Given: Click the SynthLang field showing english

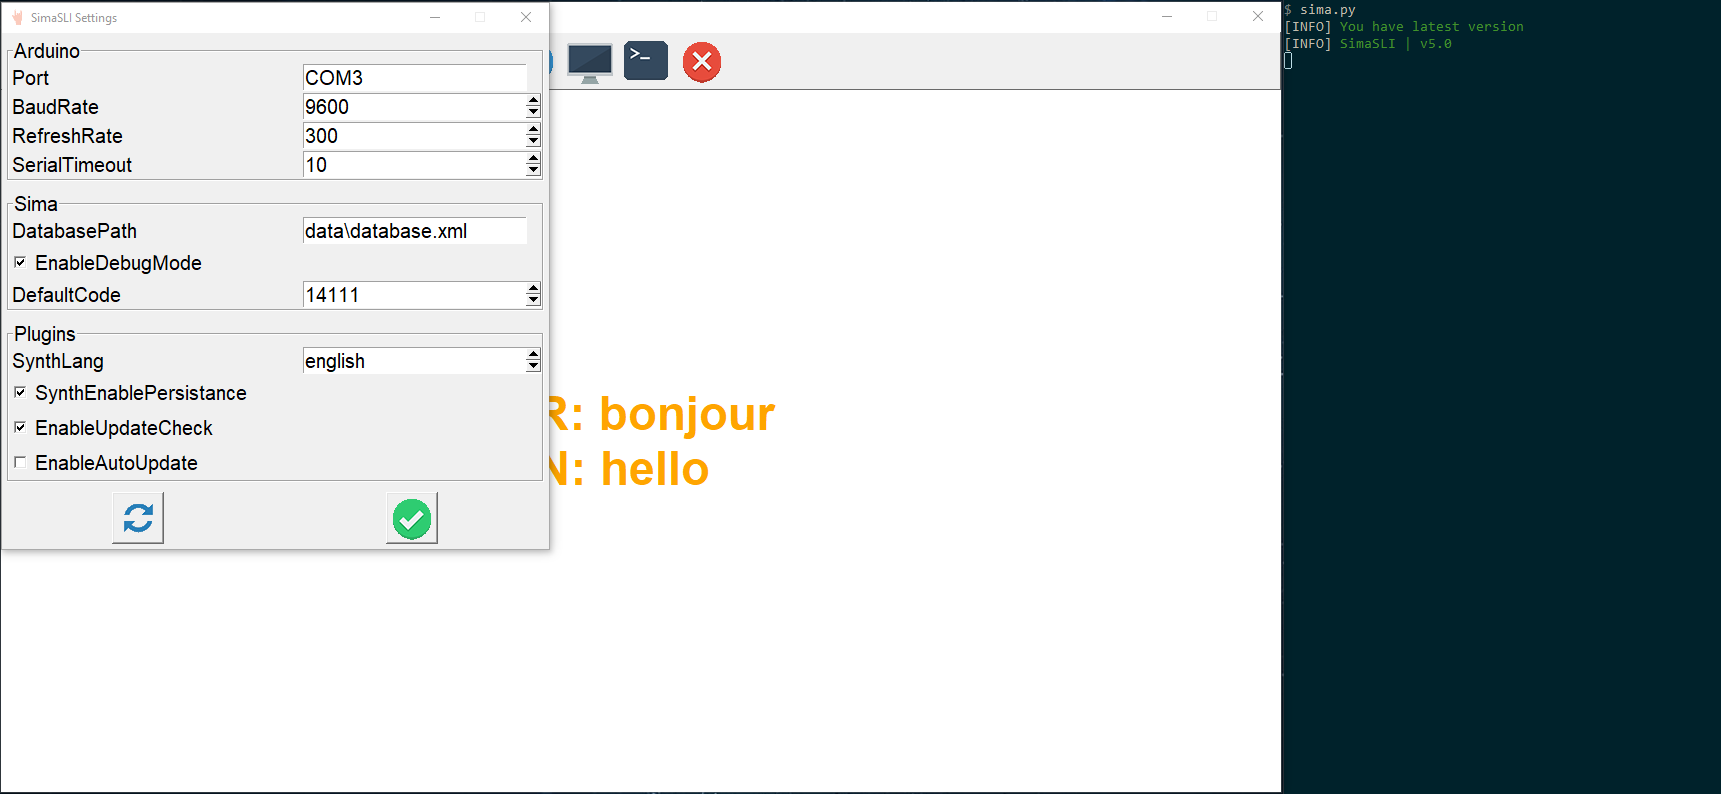Looking at the screenshot, I should 415,361.
